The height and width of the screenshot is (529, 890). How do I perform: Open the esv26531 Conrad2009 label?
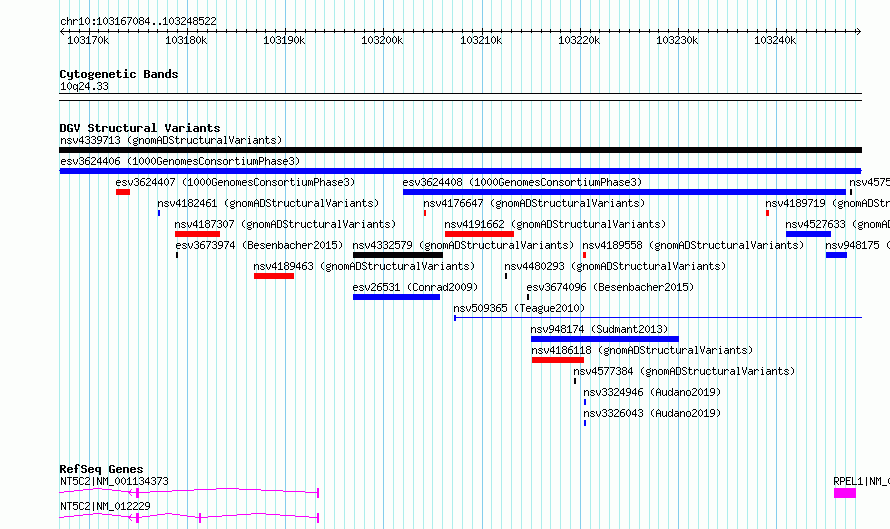(415, 287)
